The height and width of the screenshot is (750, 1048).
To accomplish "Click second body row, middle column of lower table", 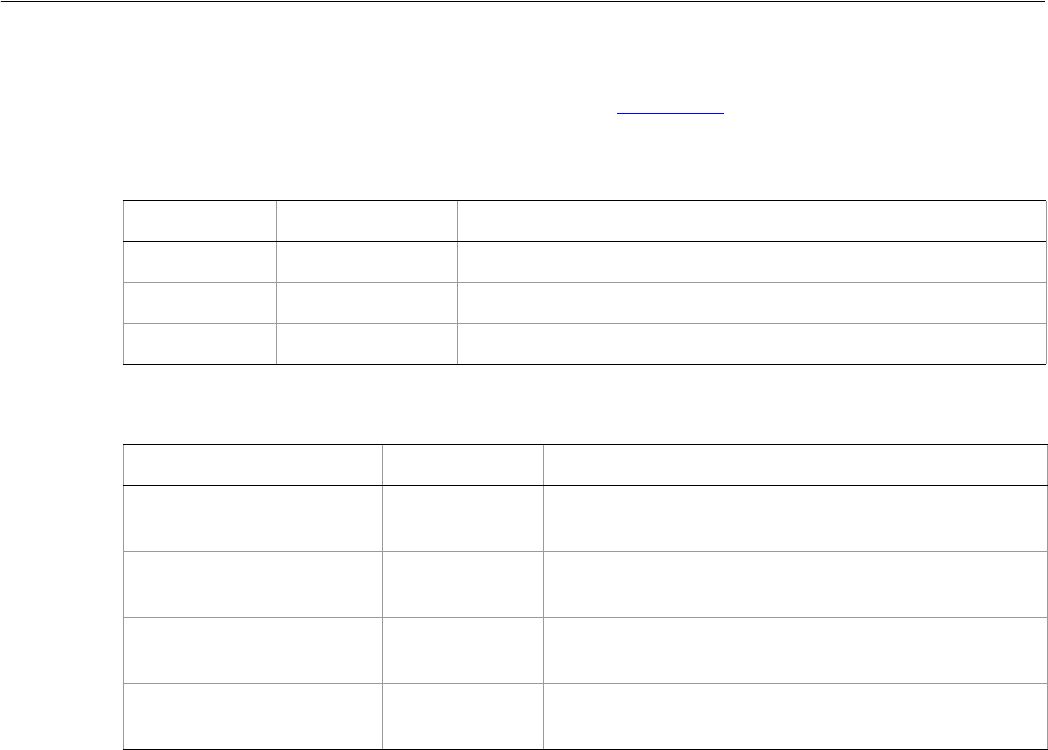I will click(463, 584).
